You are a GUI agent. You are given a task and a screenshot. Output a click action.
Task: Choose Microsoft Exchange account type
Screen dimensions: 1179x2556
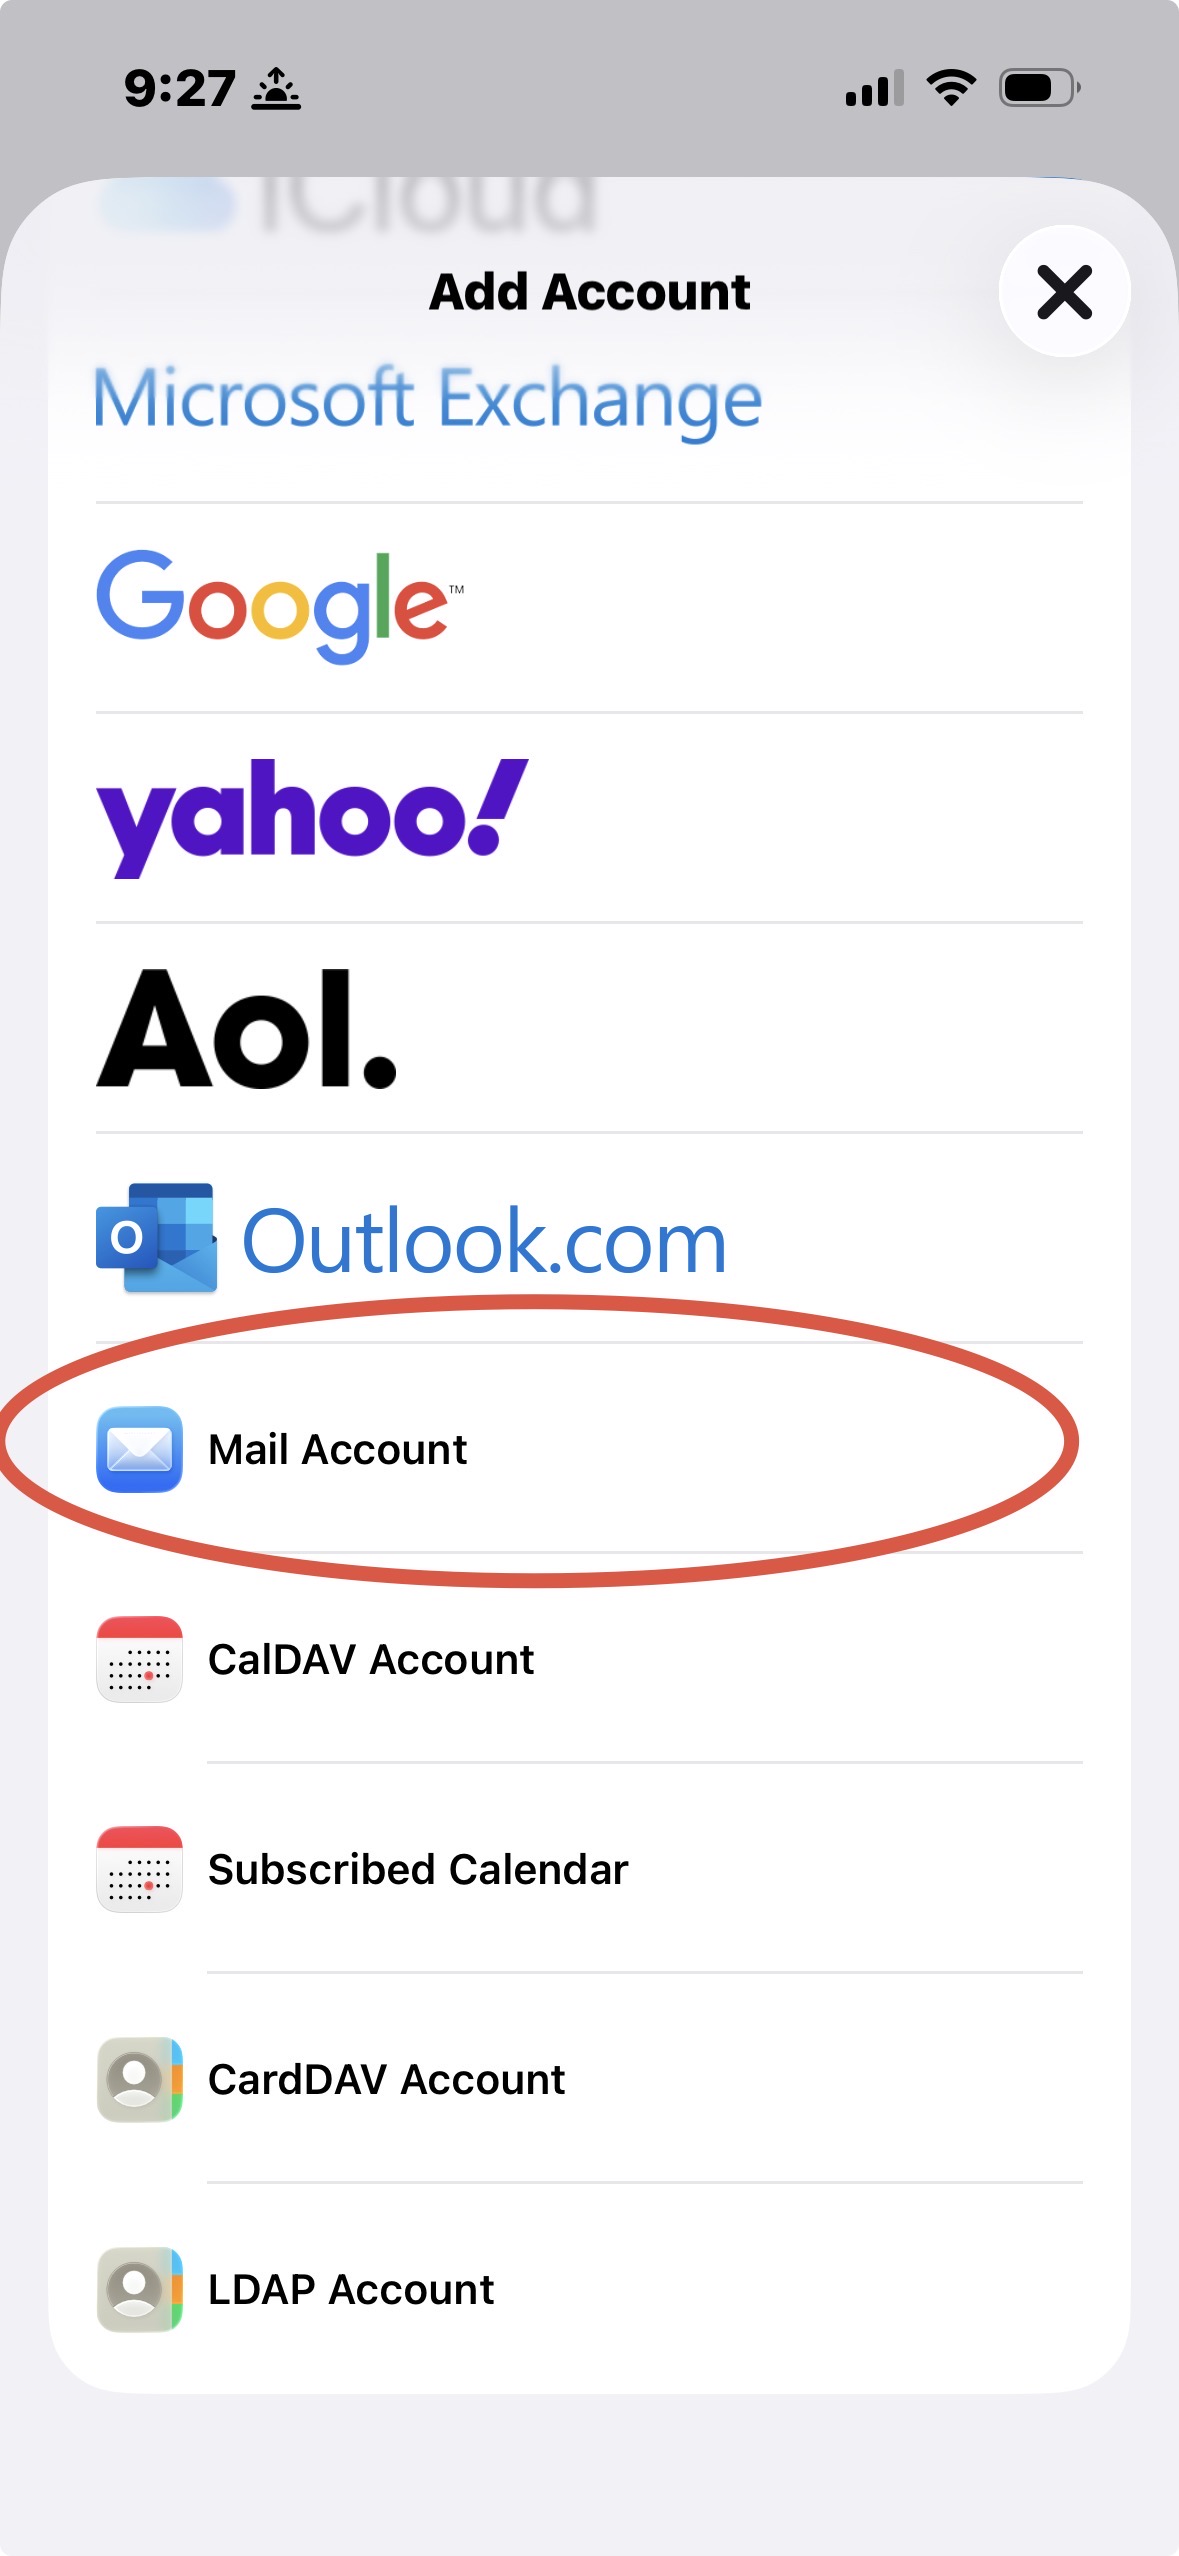[428, 399]
